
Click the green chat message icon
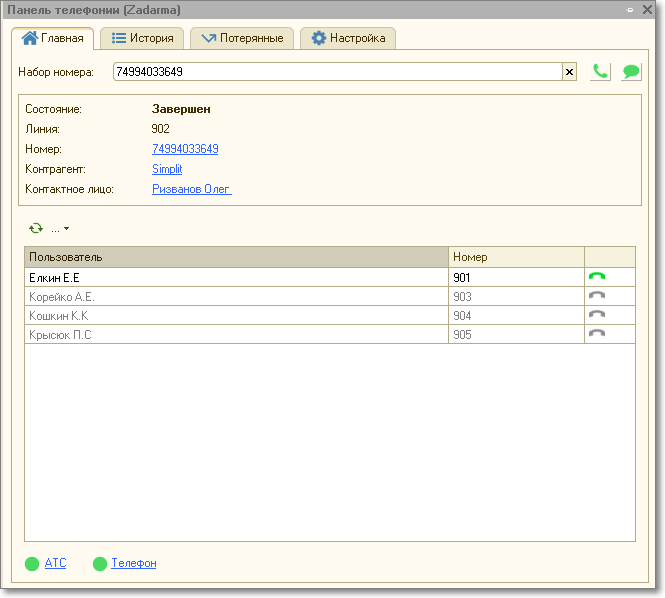pyautogui.click(x=631, y=72)
